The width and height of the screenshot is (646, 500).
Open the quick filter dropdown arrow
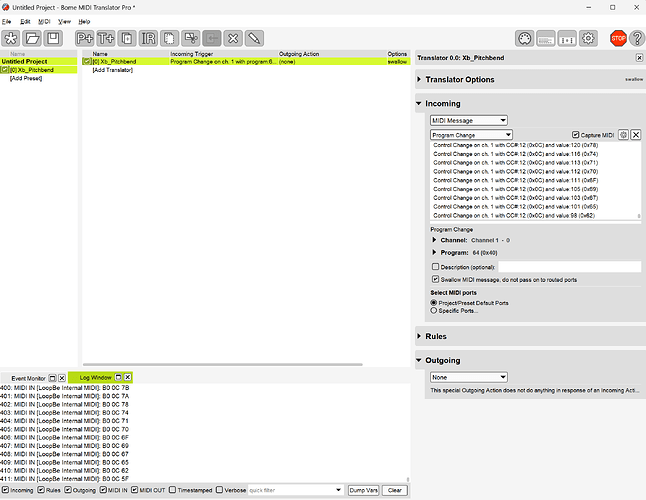(x=338, y=490)
